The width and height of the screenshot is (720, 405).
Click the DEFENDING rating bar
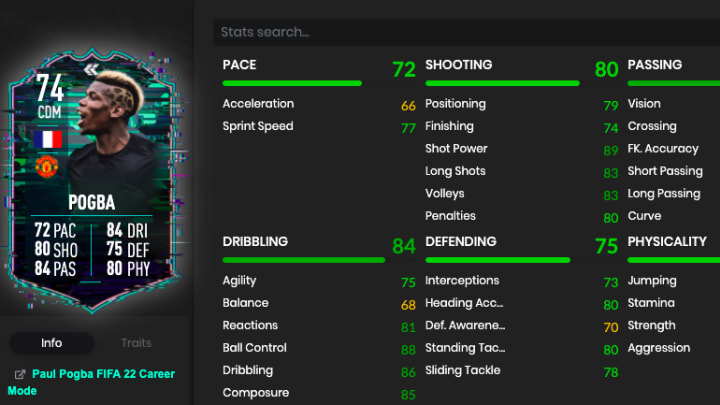[x=498, y=260]
